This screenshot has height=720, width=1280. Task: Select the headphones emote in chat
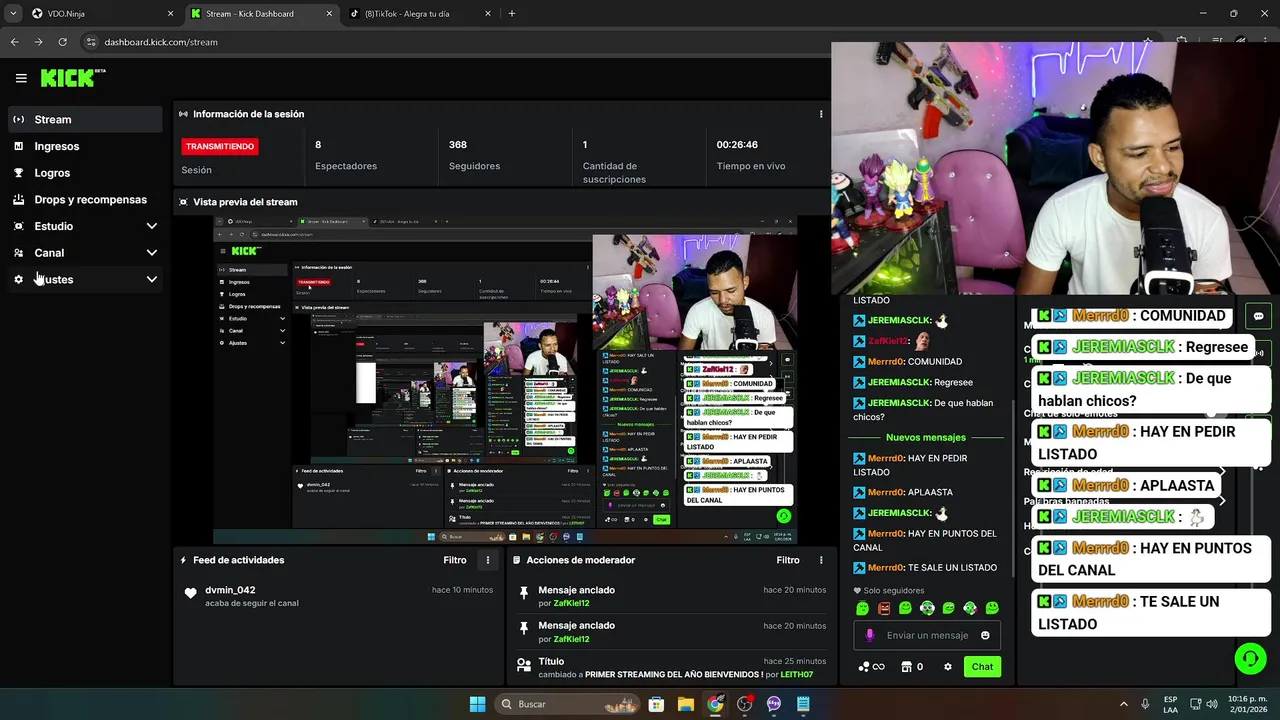click(x=927, y=608)
